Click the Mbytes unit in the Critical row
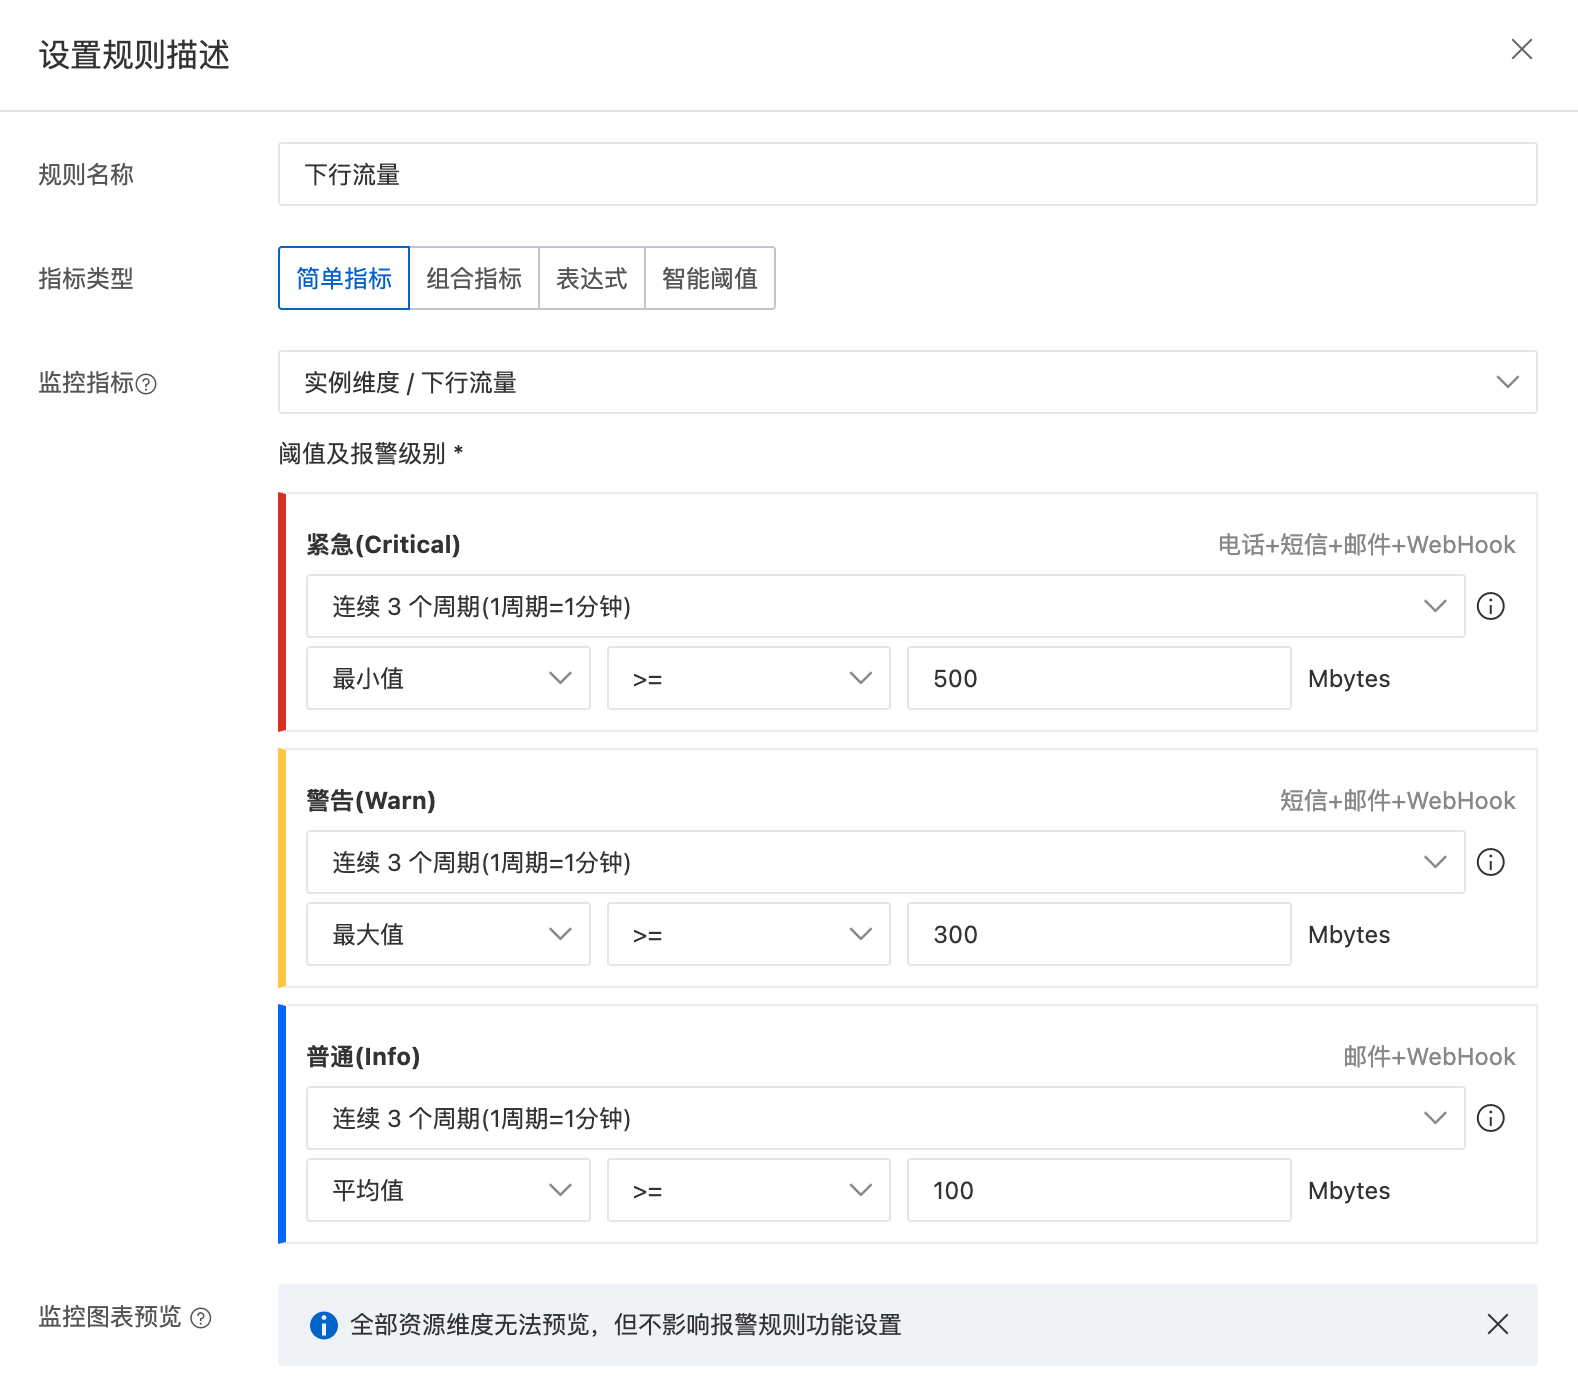Screen dimensions: 1578x1390 (x=1349, y=679)
